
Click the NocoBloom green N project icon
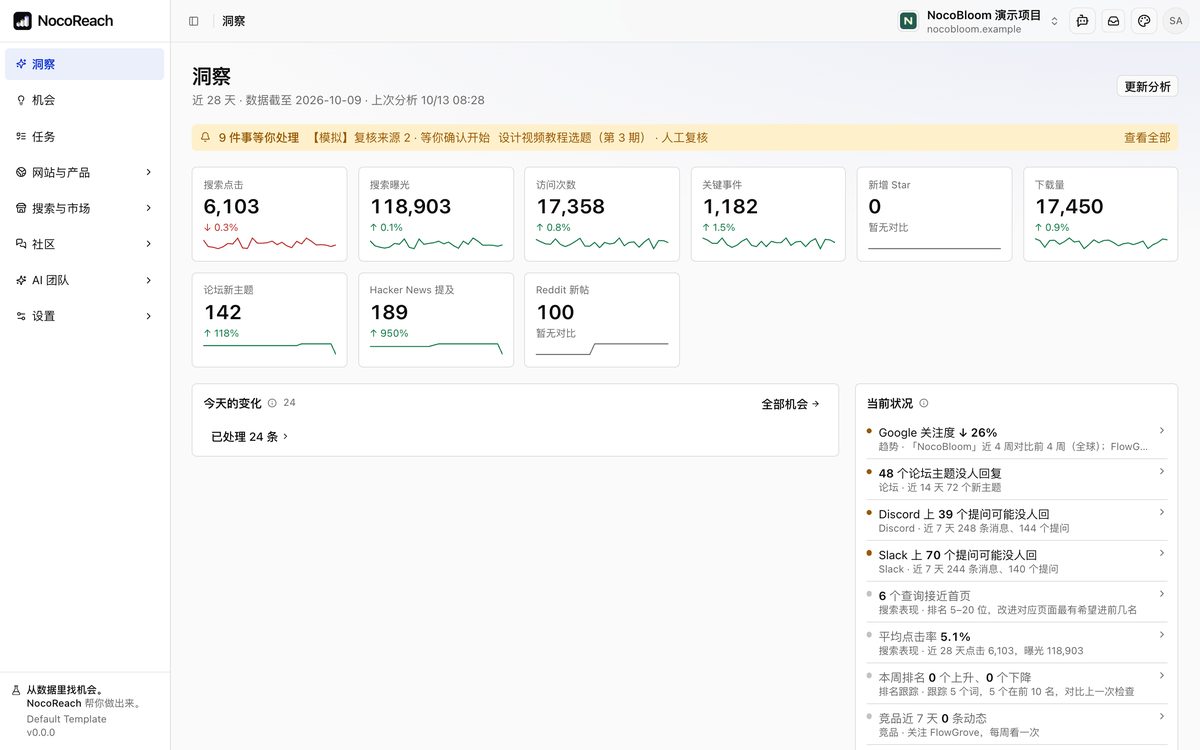tap(908, 21)
